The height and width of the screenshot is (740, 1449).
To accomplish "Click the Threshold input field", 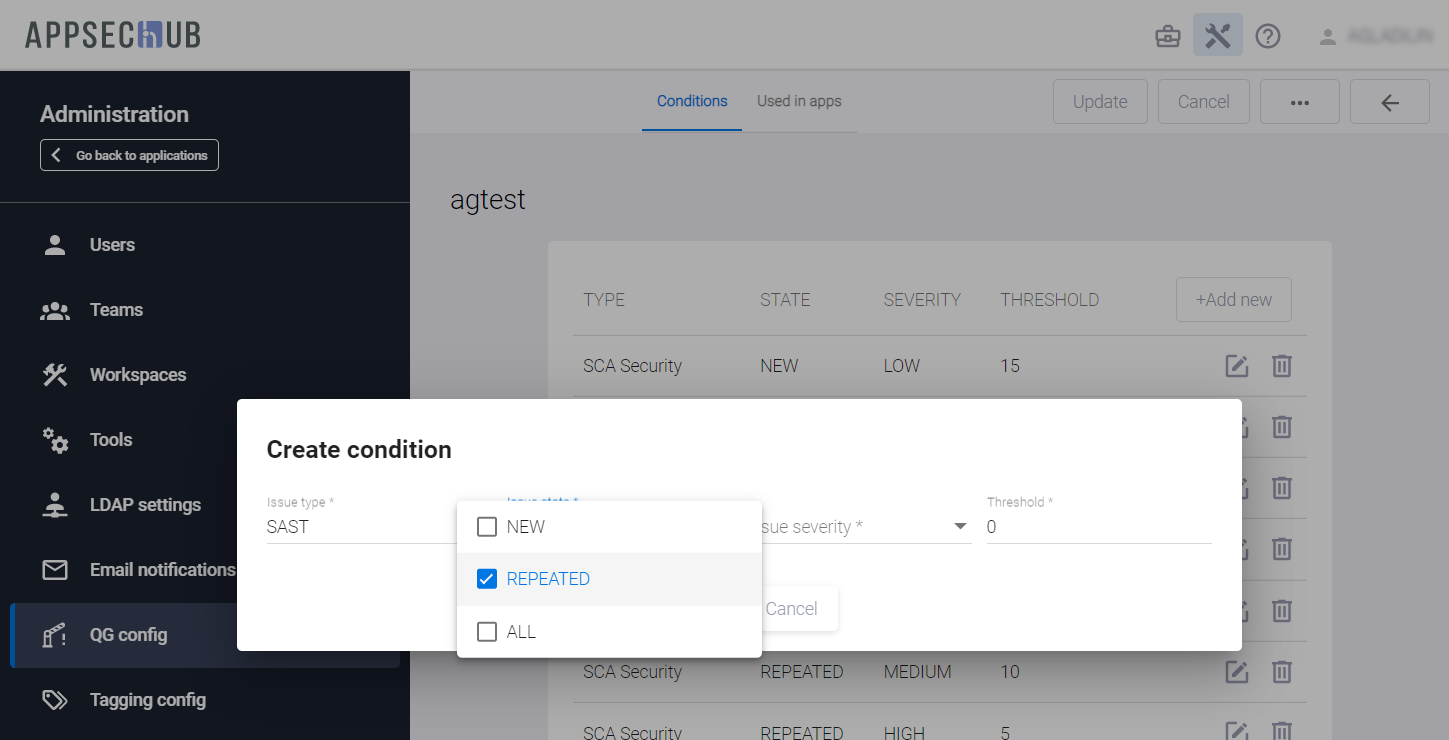I will click(1097, 527).
